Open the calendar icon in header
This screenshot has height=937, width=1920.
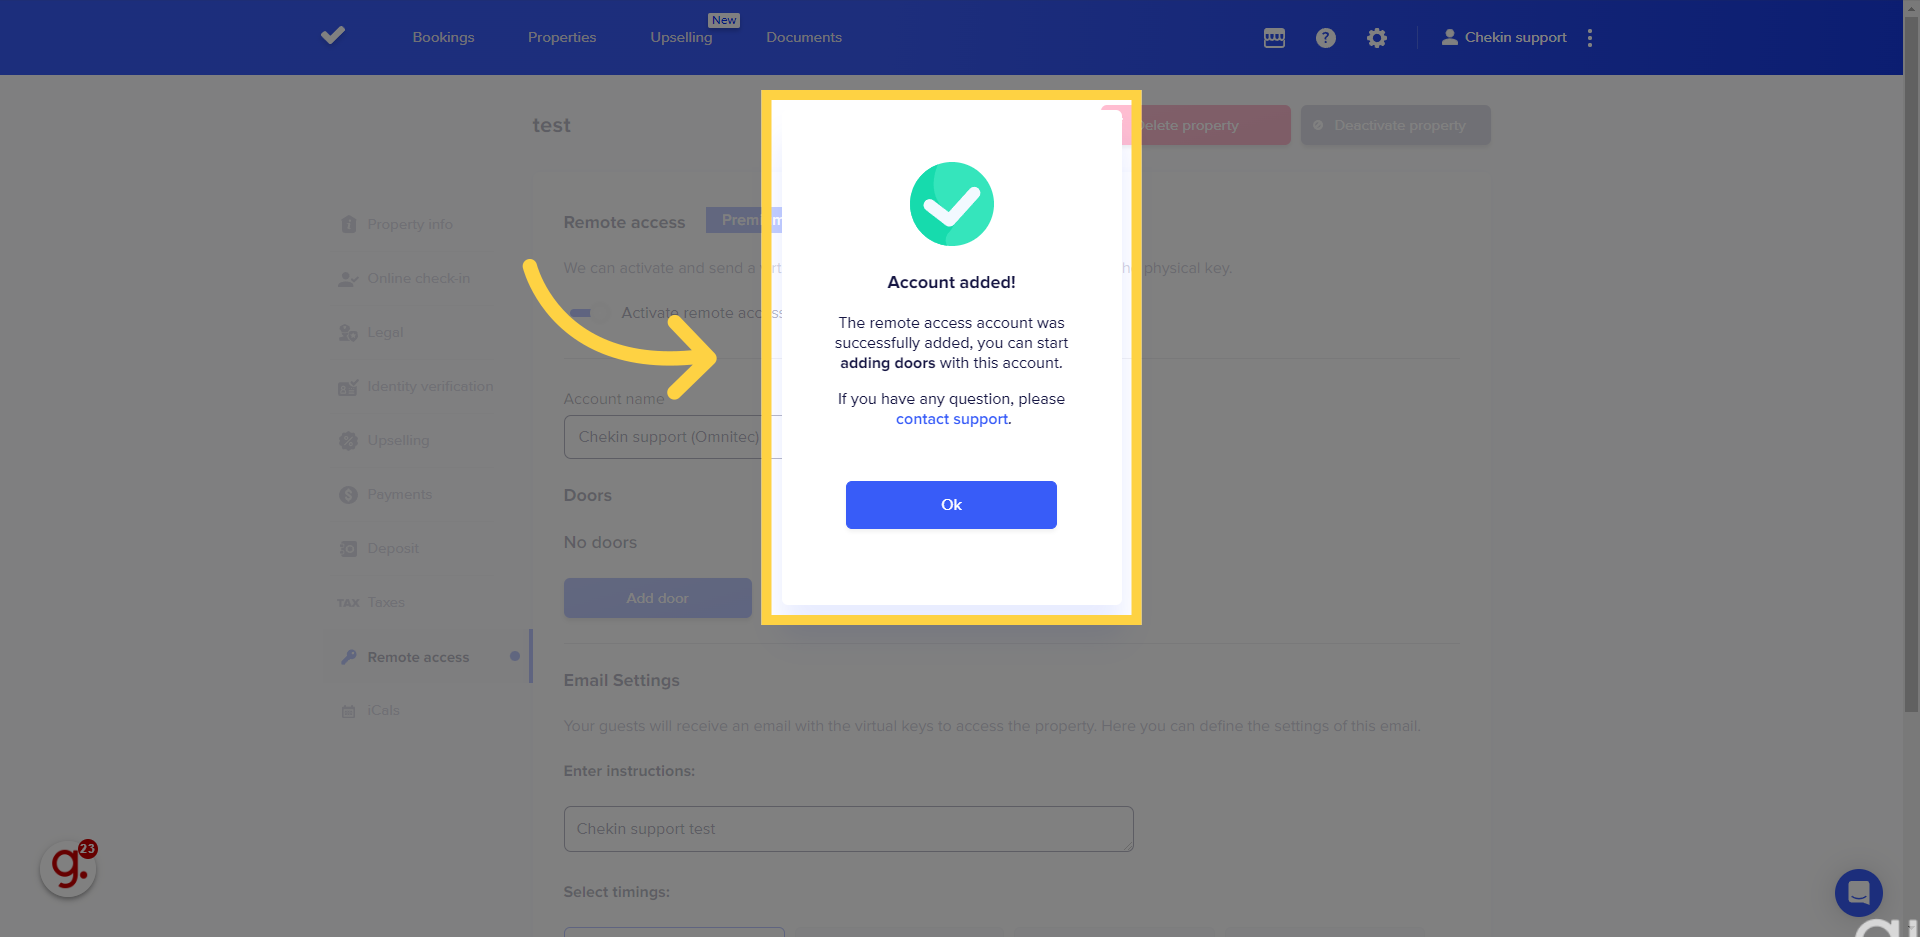pyautogui.click(x=1274, y=38)
